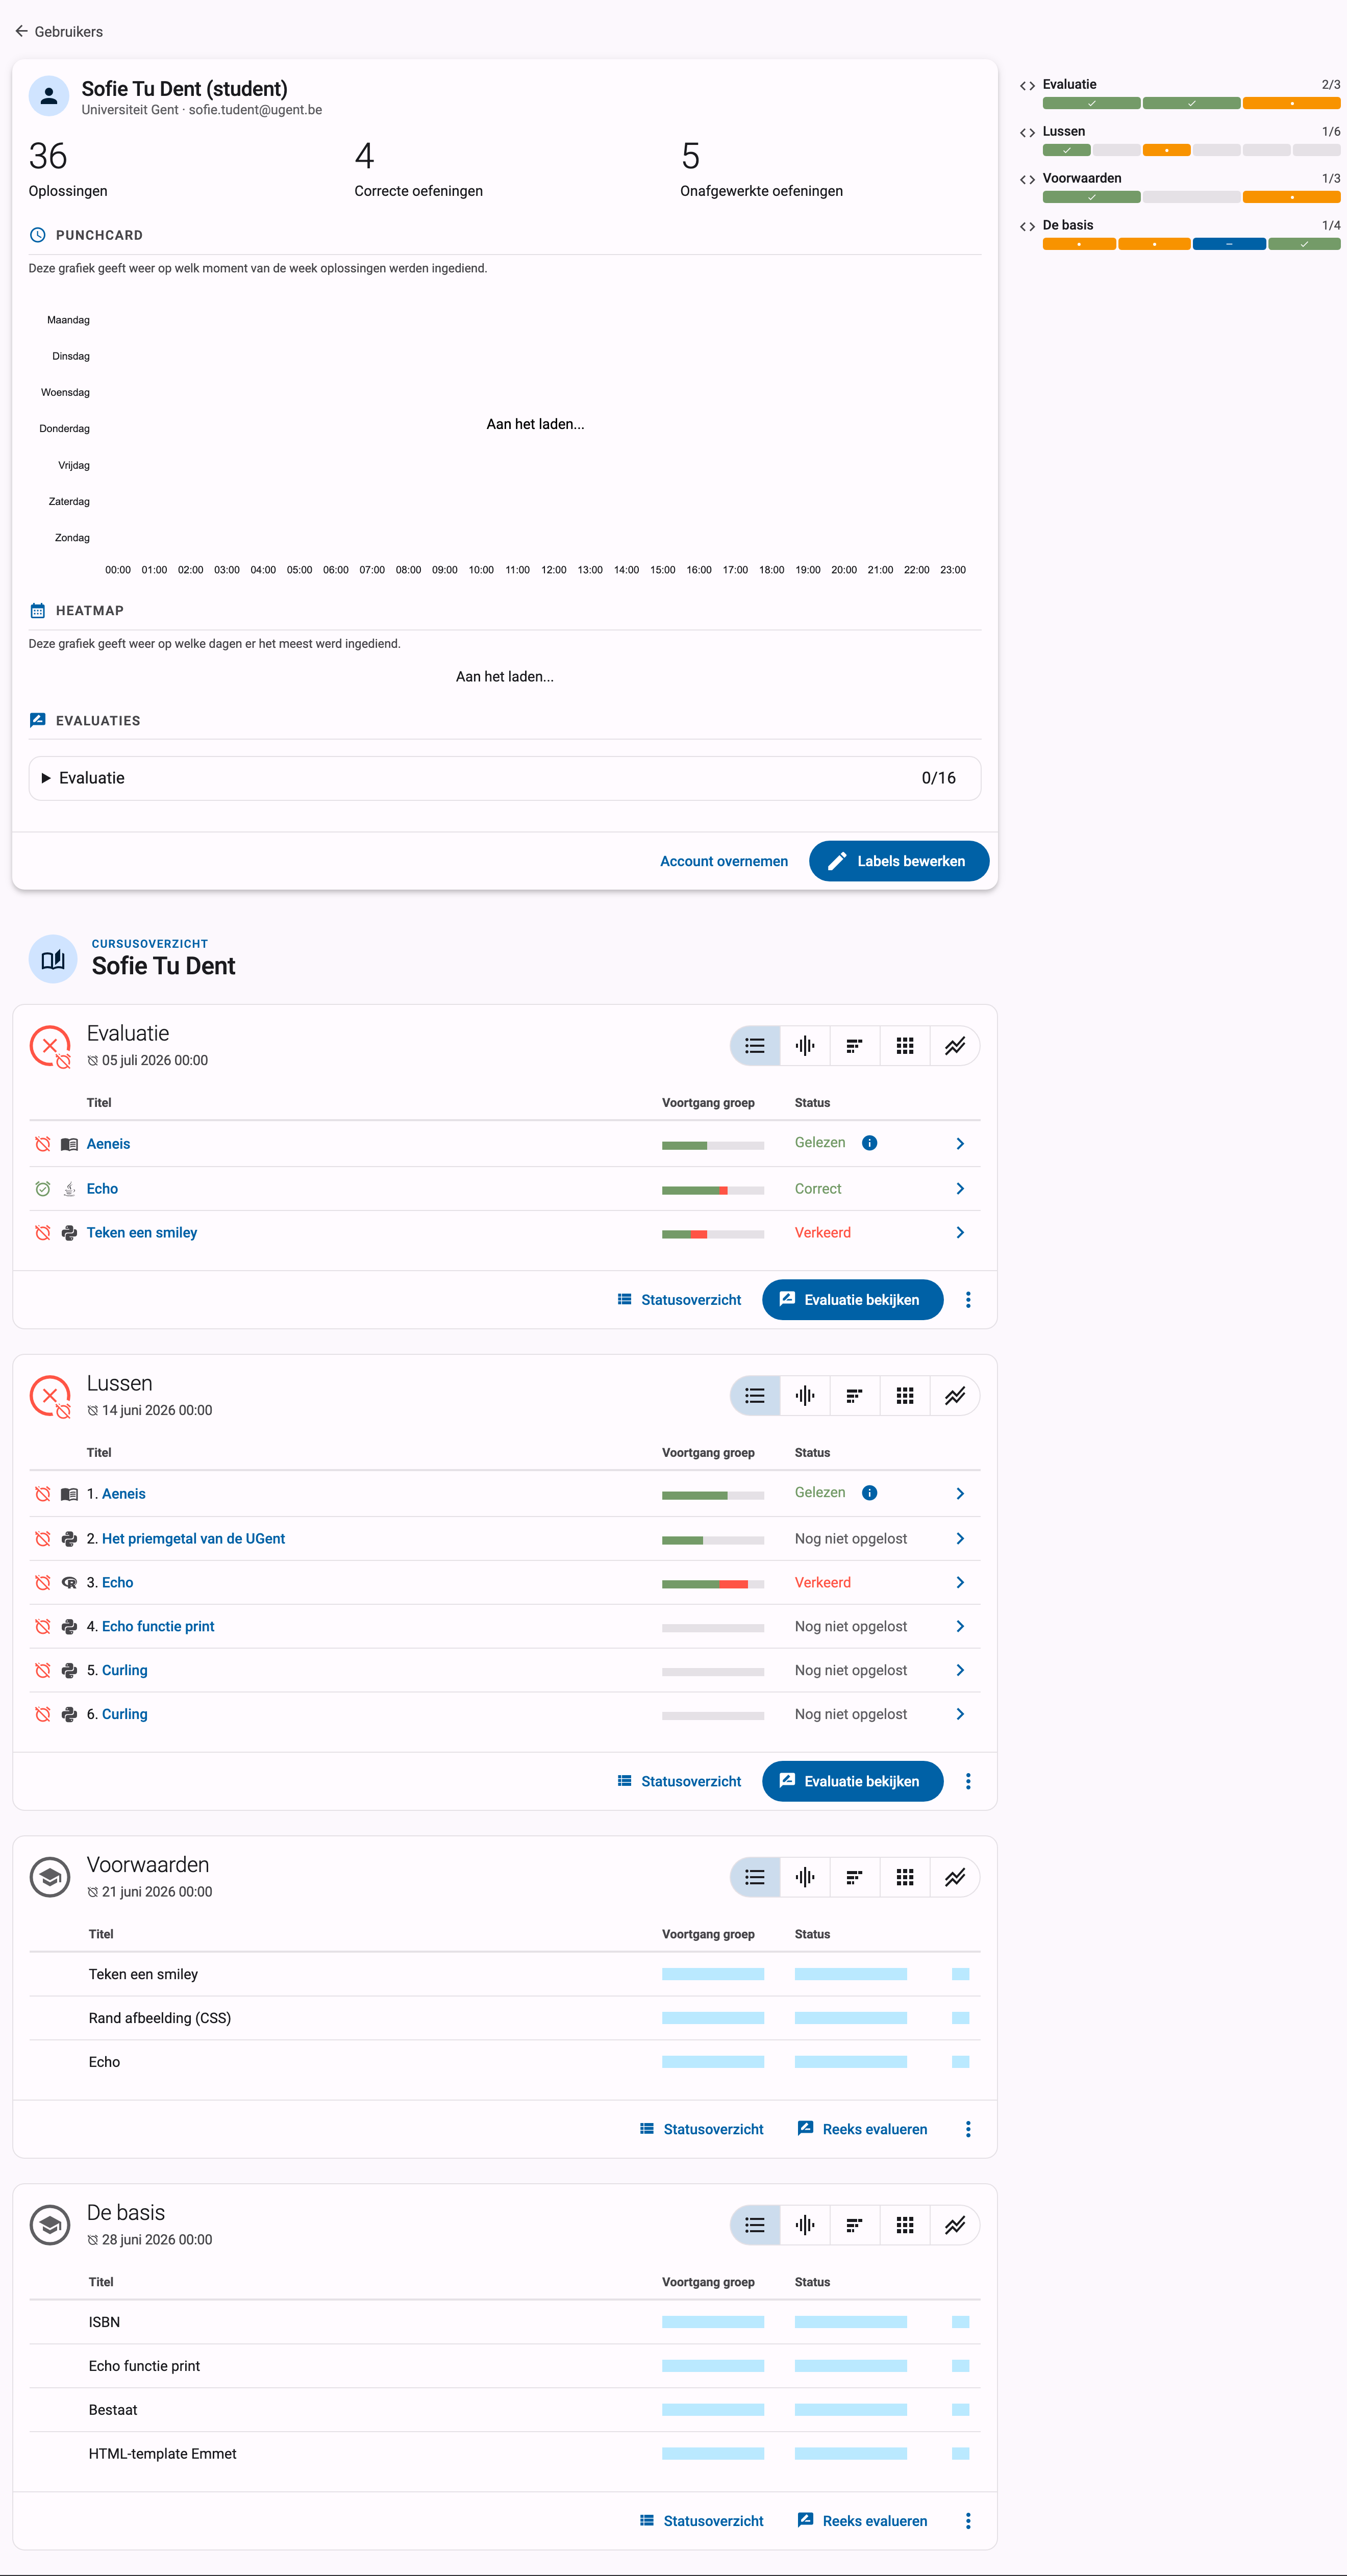Click the Python icon in the '4. Echo functie print' row
The height and width of the screenshot is (2576, 1347).
click(69, 1627)
